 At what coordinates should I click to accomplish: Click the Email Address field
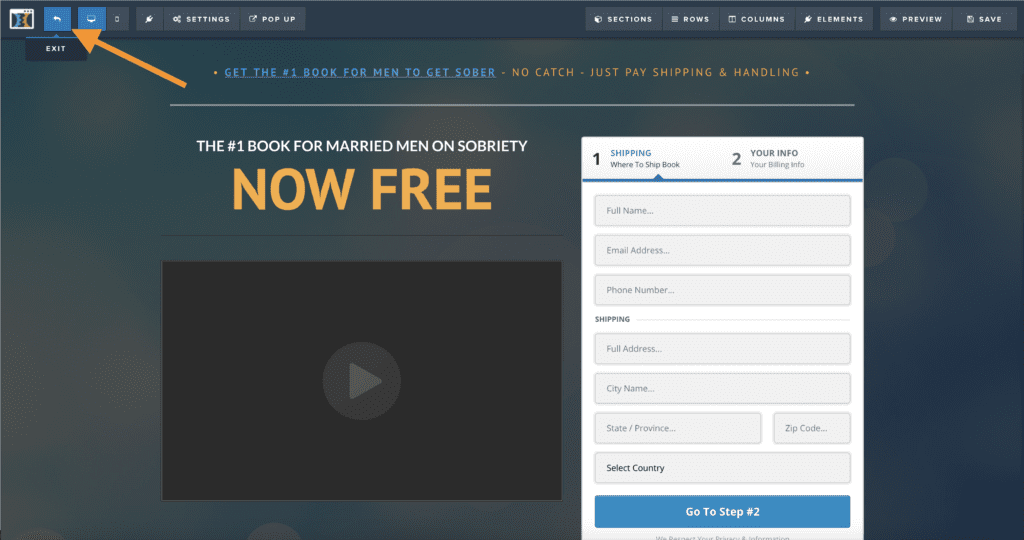pos(722,250)
